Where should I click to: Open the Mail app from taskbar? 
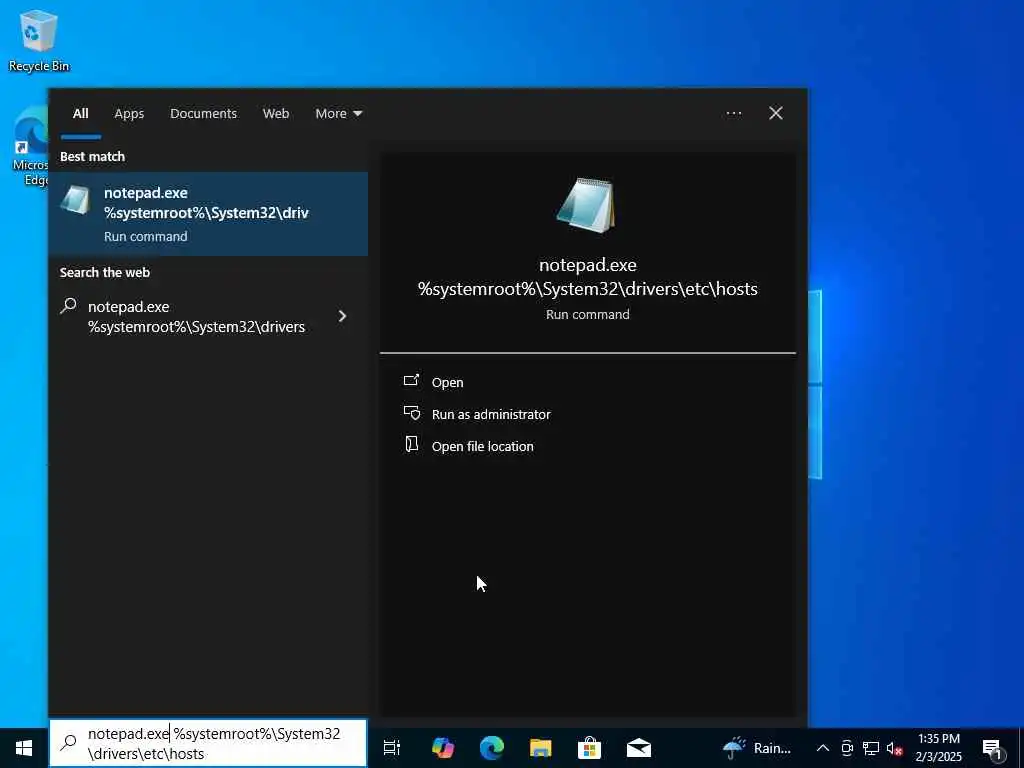638,747
